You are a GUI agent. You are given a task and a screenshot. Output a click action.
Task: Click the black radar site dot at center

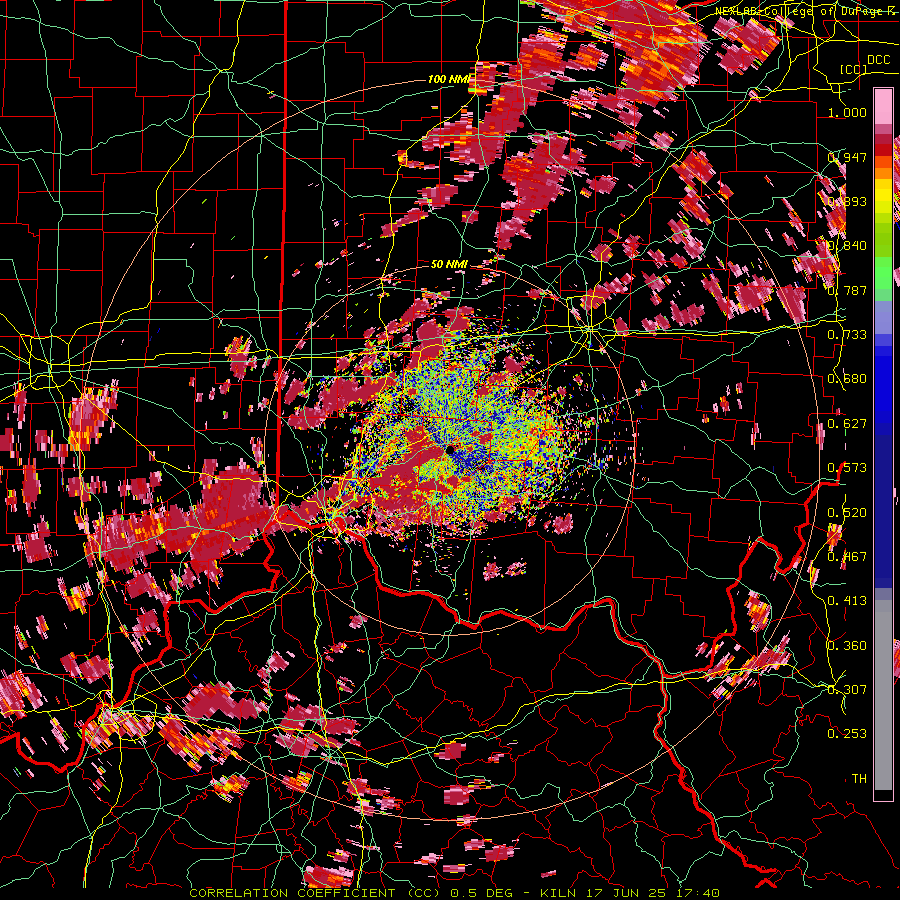[x=451, y=449]
